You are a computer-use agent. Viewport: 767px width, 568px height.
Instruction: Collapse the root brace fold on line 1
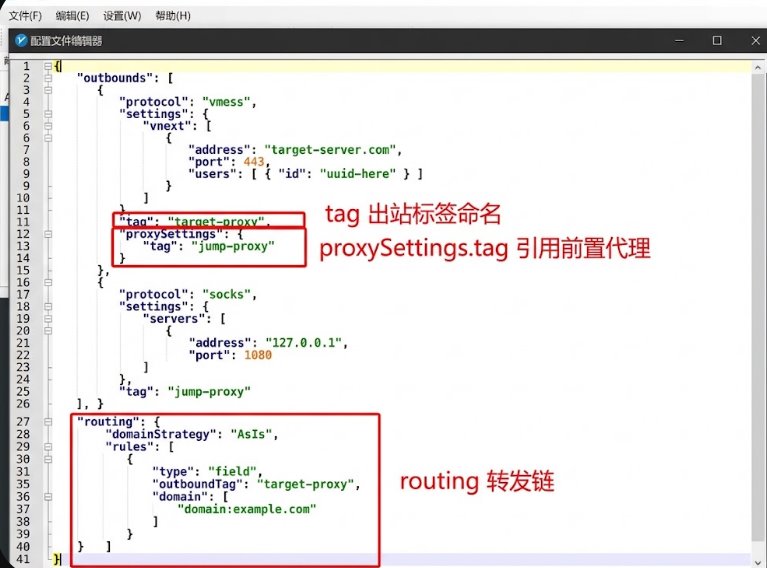pos(48,66)
